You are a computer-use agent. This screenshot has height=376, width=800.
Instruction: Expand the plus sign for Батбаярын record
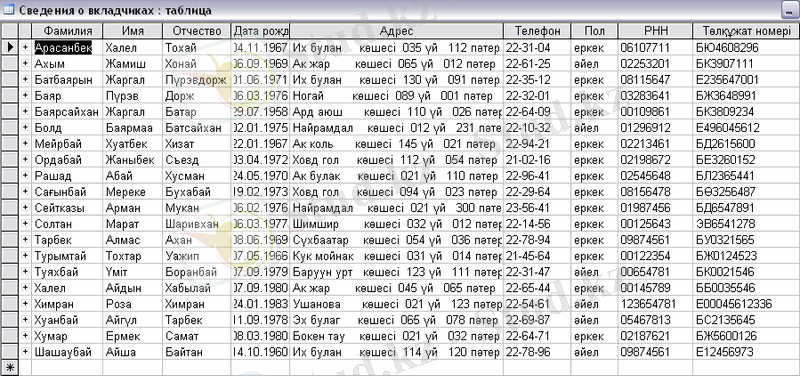26,80
